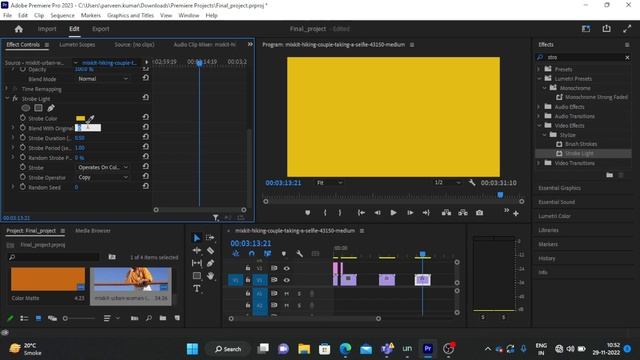Create new bin in Effects panel
Screen dimensions: 640x360
pyautogui.click(x=609, y=175)
